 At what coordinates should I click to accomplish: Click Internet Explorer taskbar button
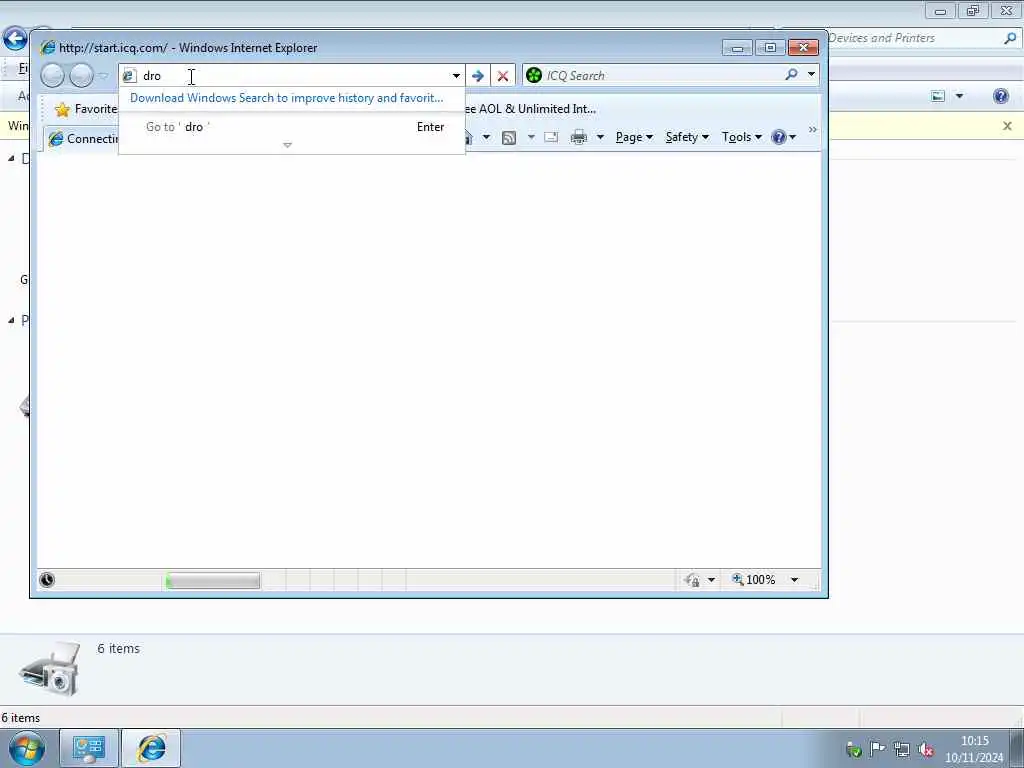coord(151,748)
